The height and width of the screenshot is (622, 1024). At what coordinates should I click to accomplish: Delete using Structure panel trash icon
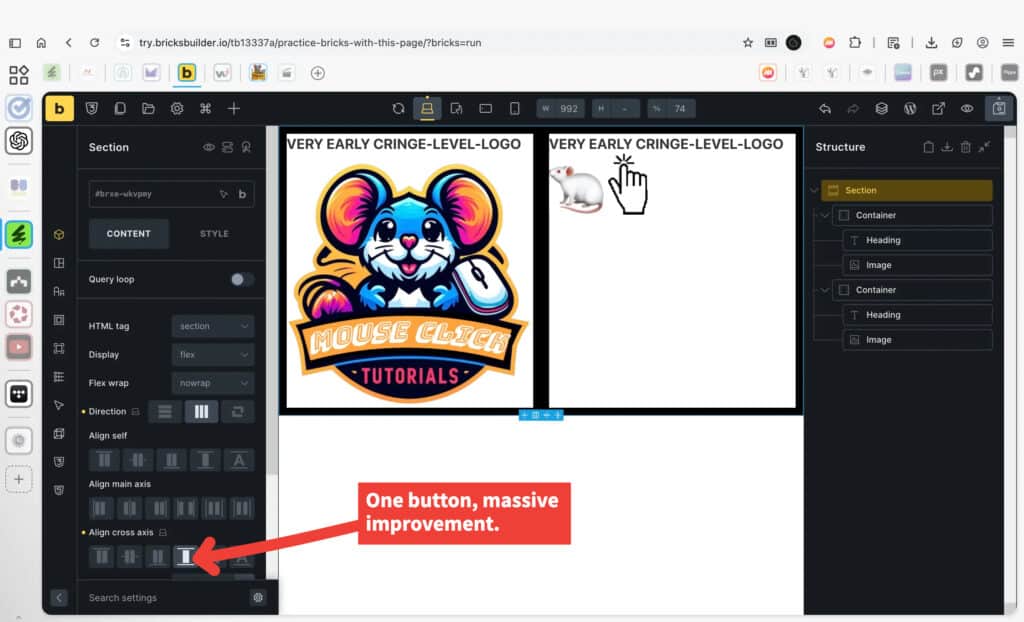click(965, 147)
